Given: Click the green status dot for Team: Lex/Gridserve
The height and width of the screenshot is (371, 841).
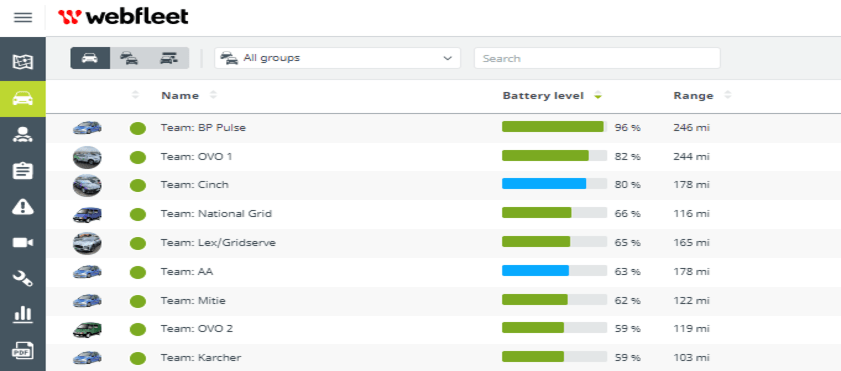Looking at the screenshot, I should pos(138,243).
